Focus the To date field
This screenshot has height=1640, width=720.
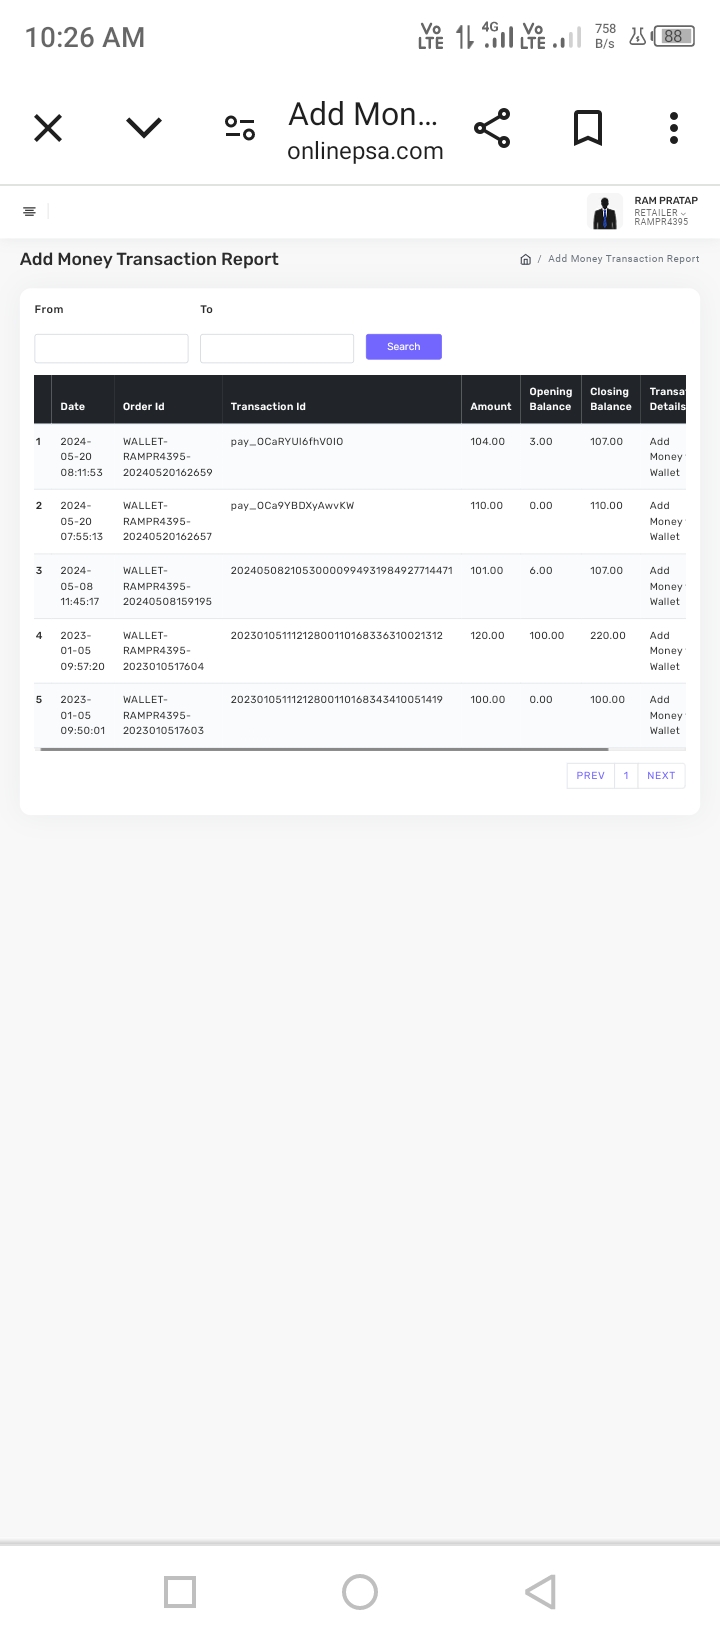point(277,348)
